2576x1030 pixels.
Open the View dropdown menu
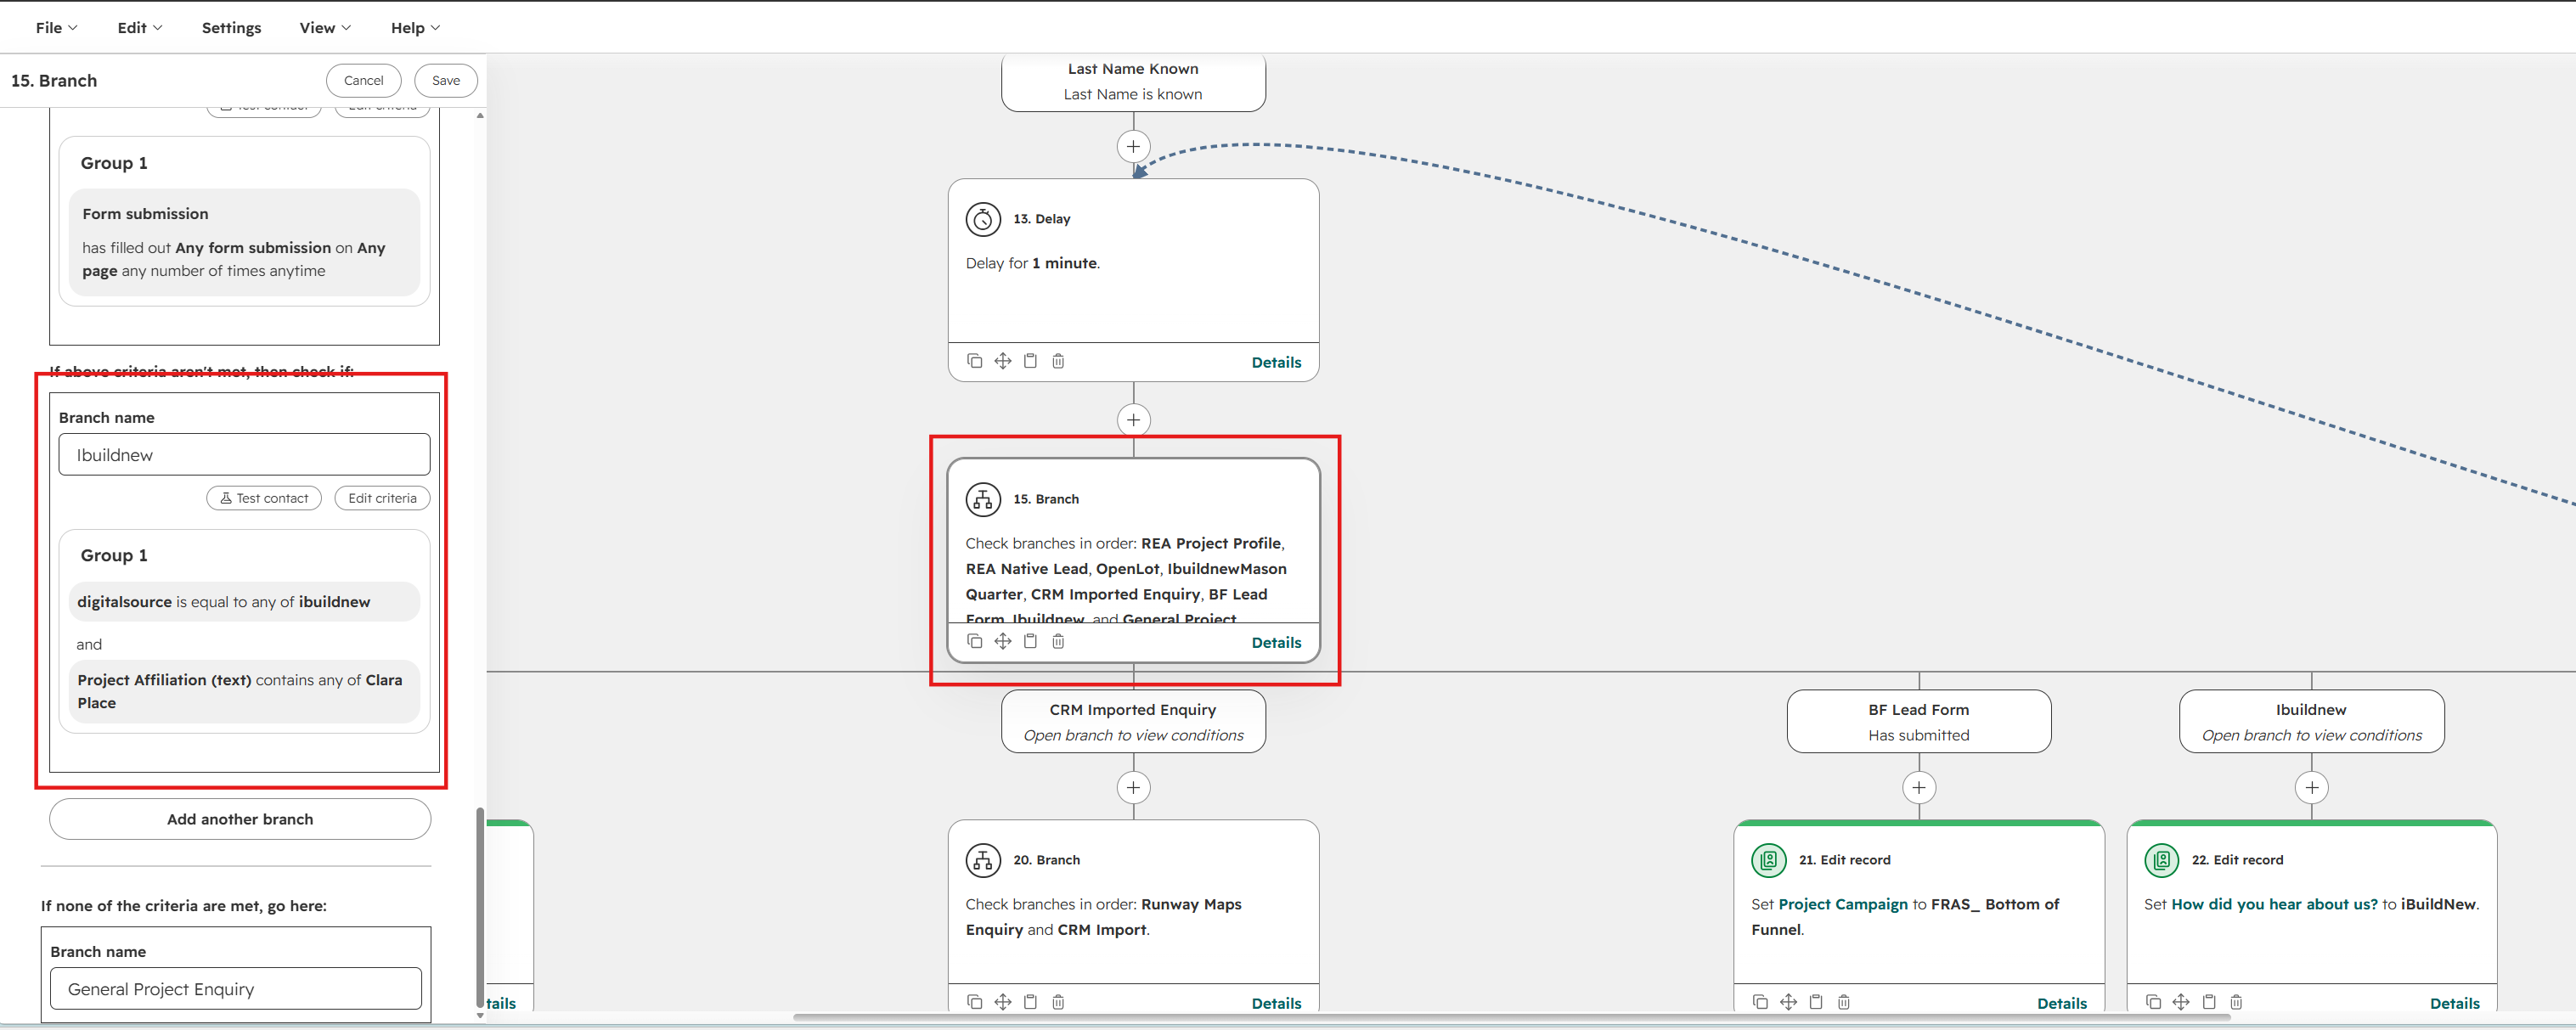click(x=325, y=28)
